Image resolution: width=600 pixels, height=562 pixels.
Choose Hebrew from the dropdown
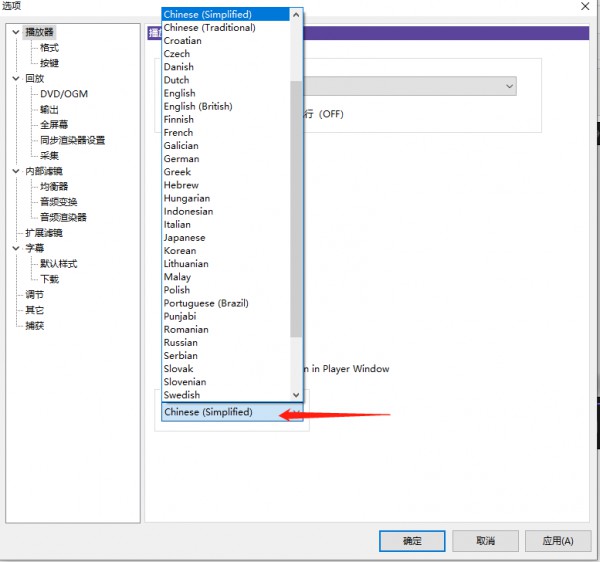coord(226,185)
